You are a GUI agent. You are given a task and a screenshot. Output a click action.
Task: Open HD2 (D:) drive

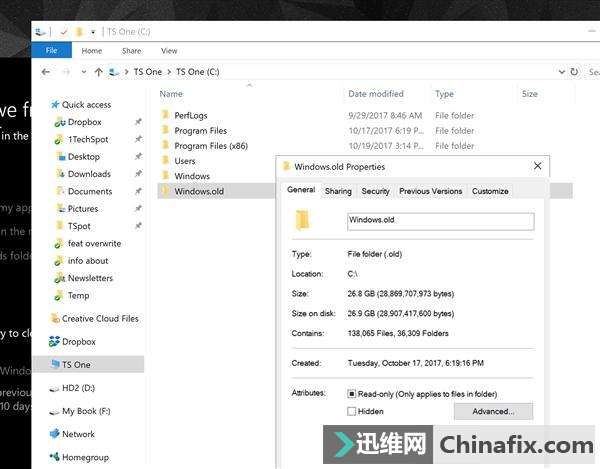(x=78, y=388)
